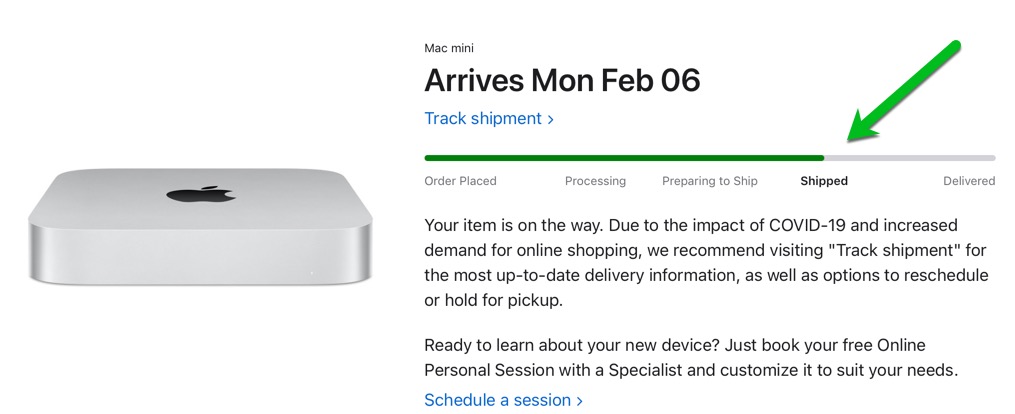Click the small Mac mini product label
Screen dimensions: 1015x414
click(x=449, y=47)
